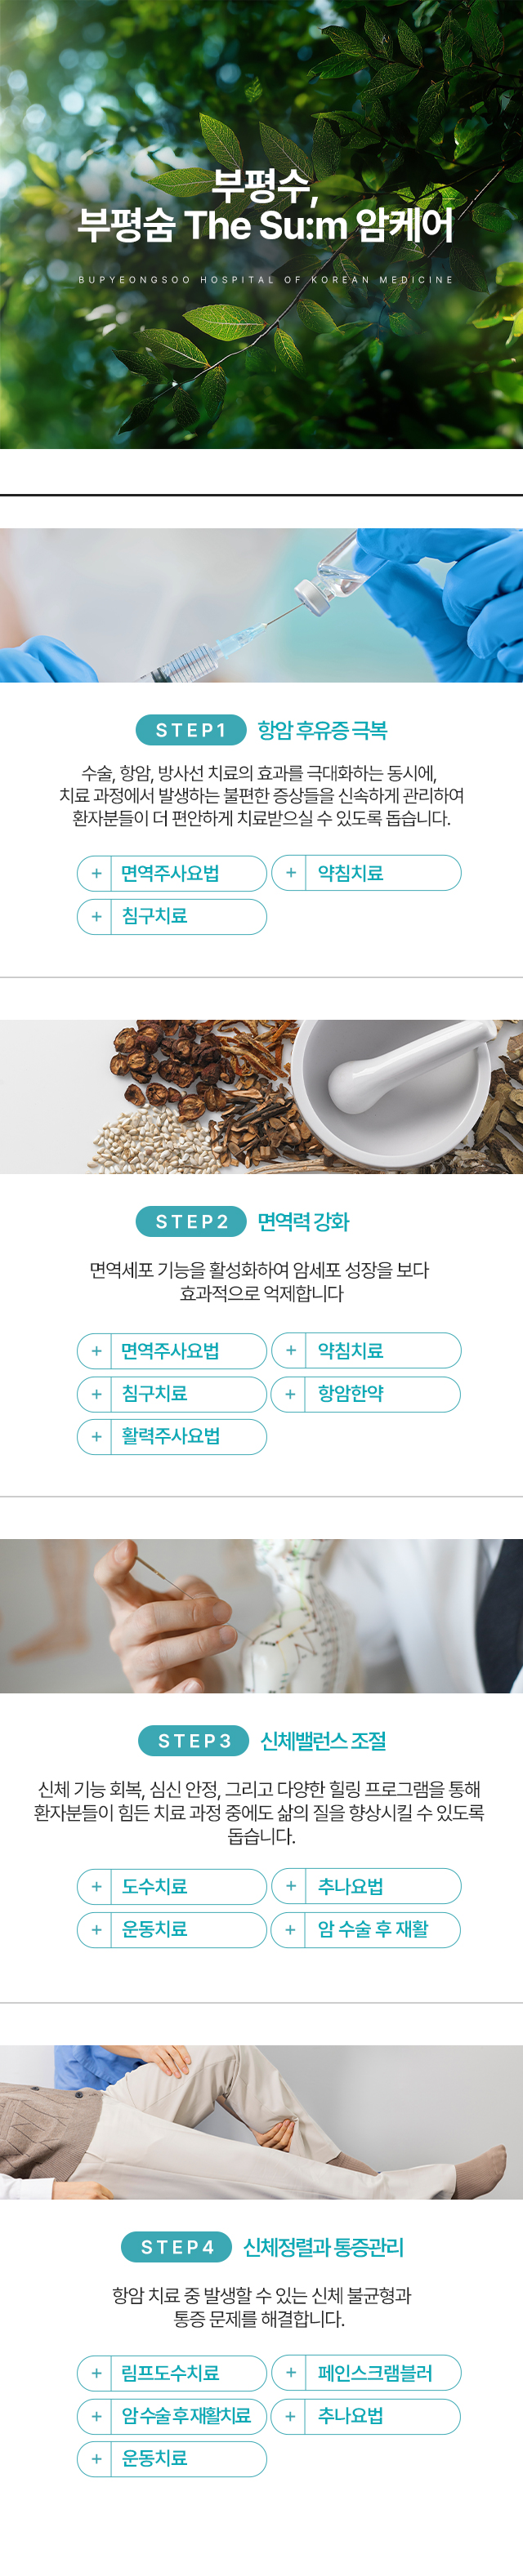Click the plus icon beside 추나요법 in STEP3
523x2576 pixels.
click(x=291, y=1886)
